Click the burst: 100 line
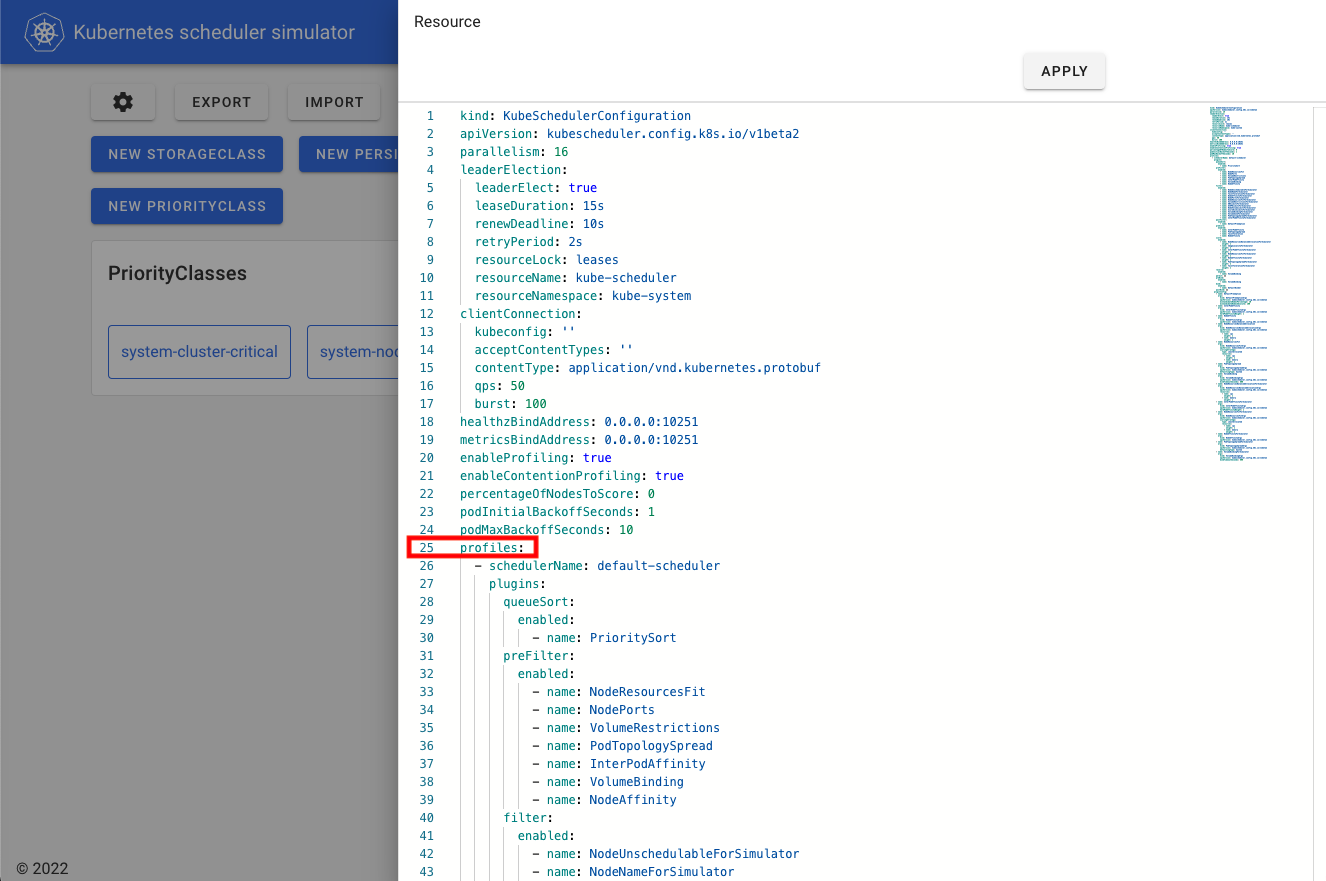Viewport: 1326px width, 881px height. coord(511,404)
